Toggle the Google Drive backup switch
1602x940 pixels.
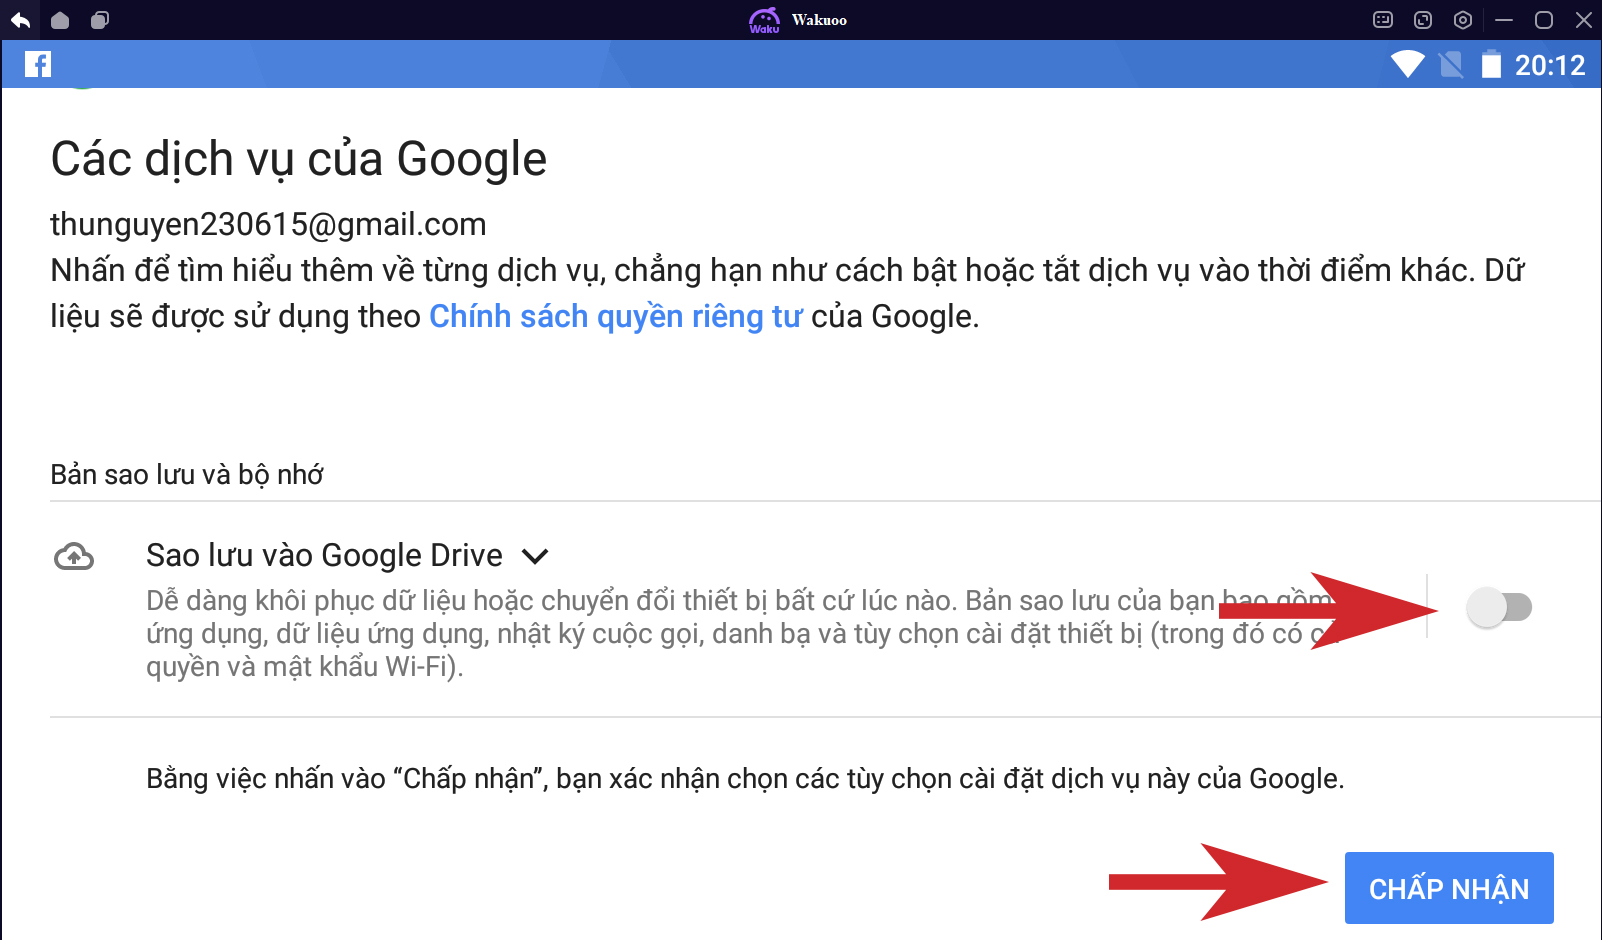point(1499,607)
